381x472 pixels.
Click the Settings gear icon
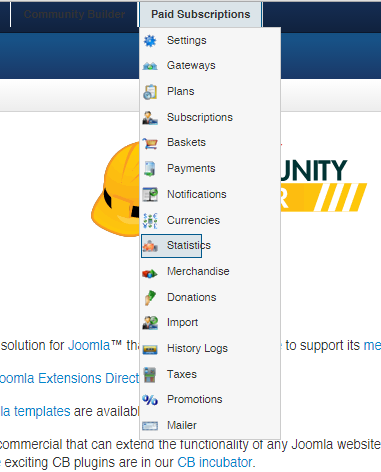pos(150,41)
